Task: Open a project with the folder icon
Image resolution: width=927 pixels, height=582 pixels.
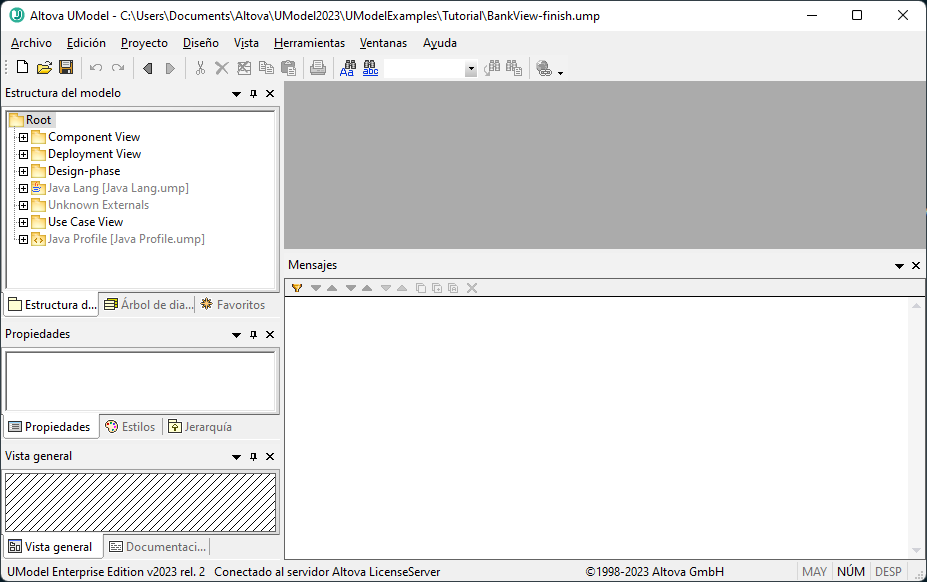Action: [x=44, y=68]
